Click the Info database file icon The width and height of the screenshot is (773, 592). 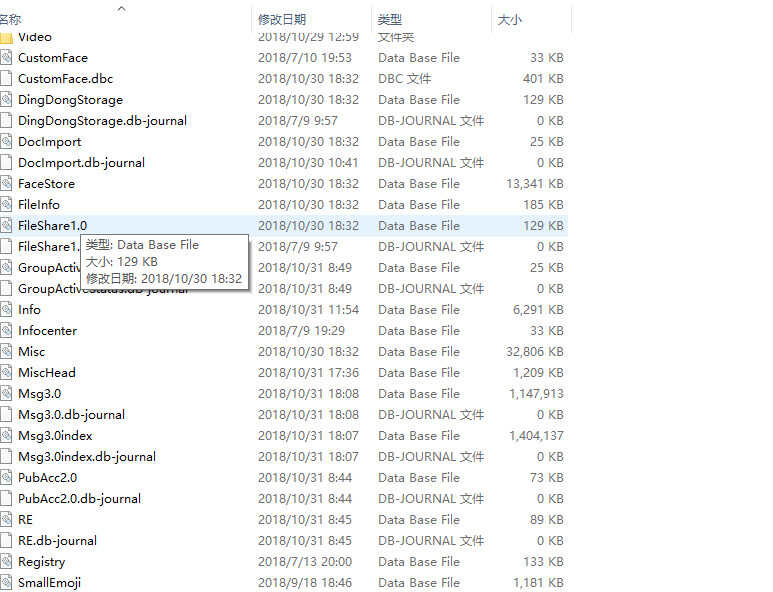(x=6, y=310)
